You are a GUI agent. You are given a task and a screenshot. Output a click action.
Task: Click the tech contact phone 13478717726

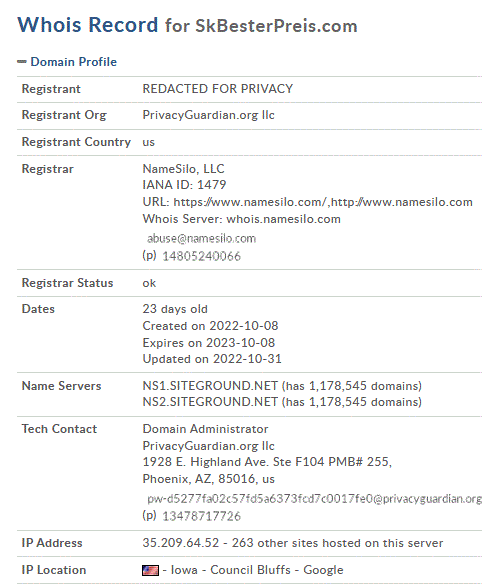pos(201,516)
